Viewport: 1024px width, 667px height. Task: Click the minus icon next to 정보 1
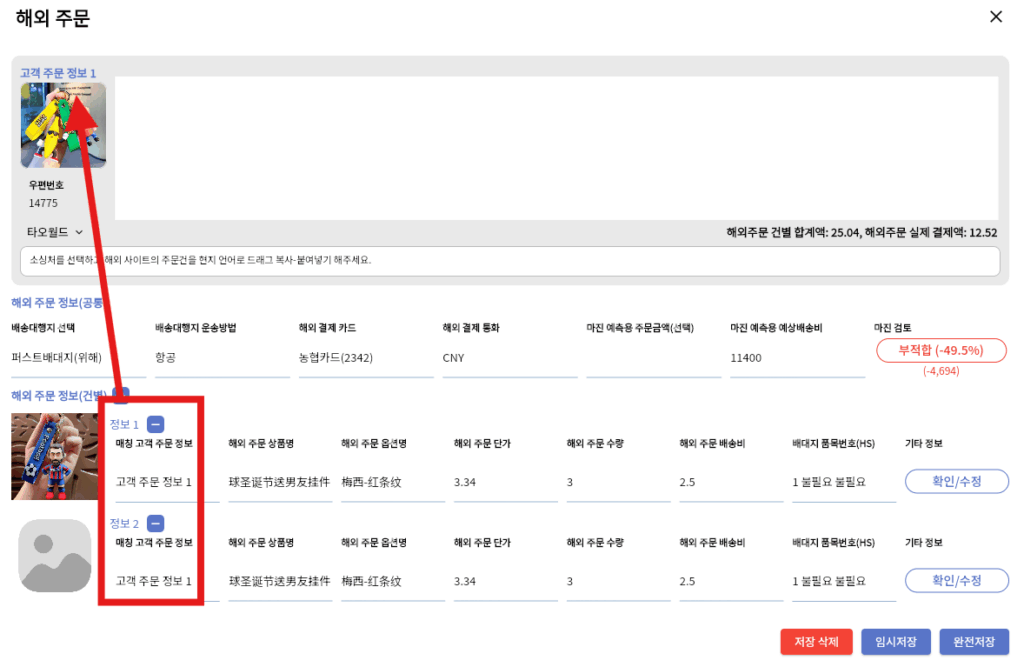[156, 424]
